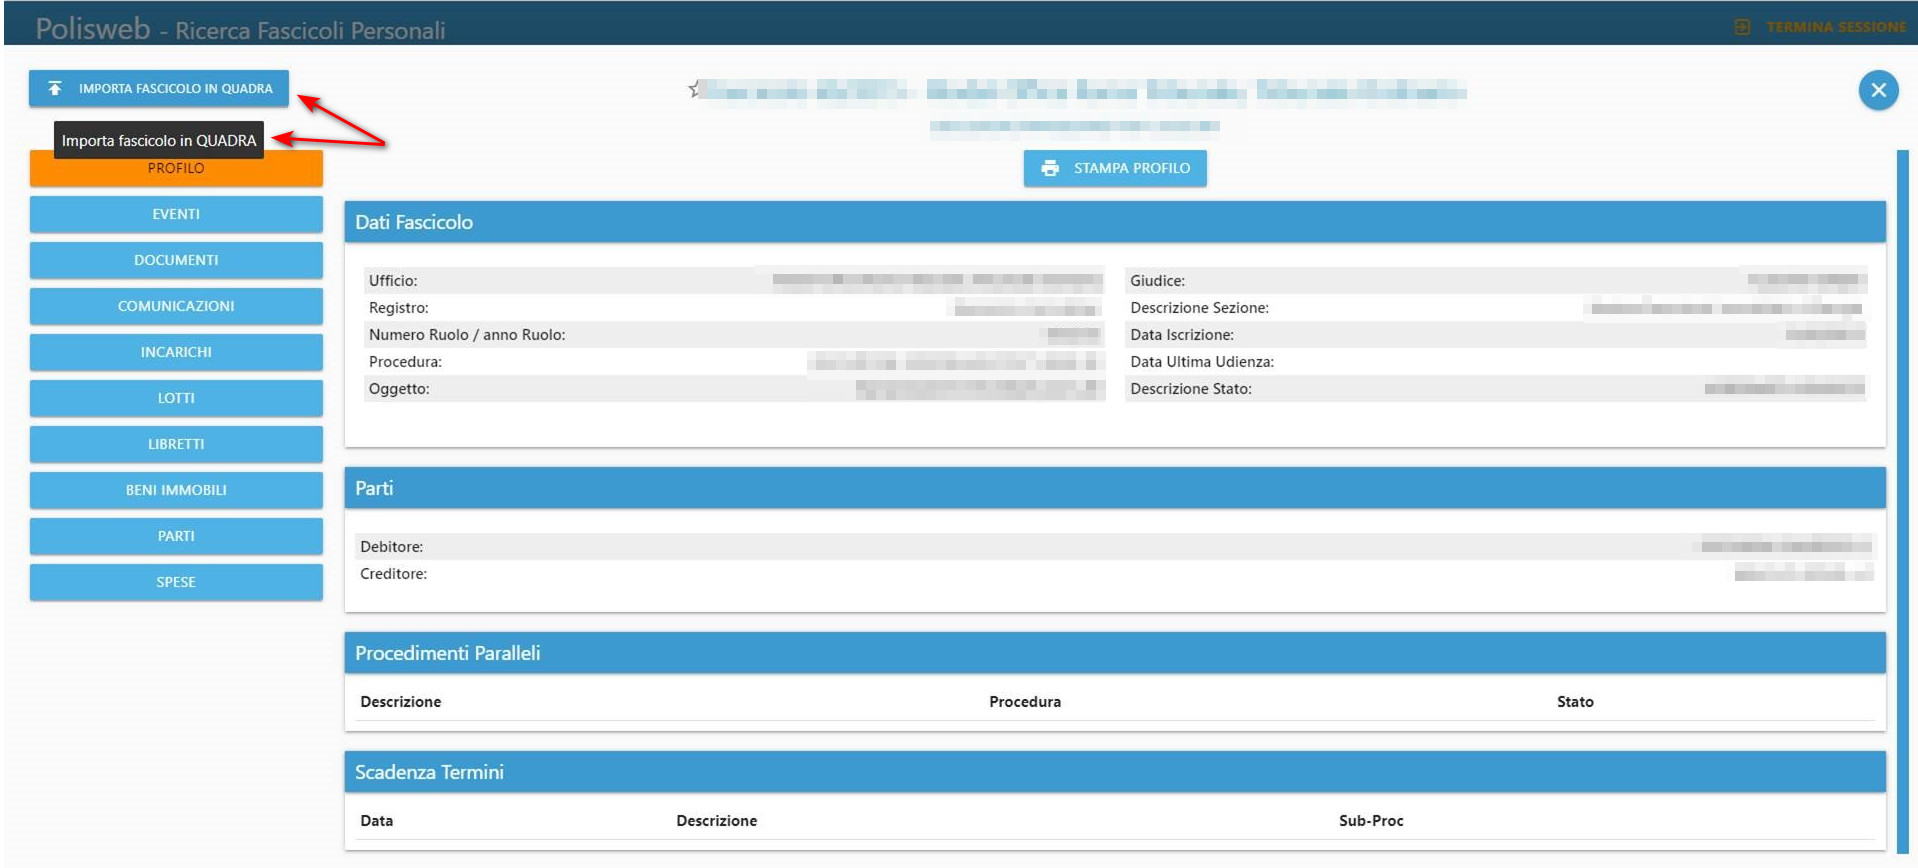Click the star favorite icon beside the title
The image size is (1918, 868).
pos(694,90)
